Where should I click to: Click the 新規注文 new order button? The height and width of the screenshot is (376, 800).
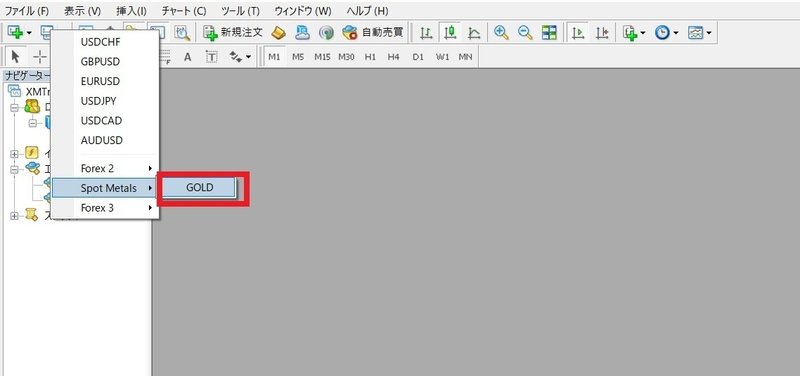point(233,33)
